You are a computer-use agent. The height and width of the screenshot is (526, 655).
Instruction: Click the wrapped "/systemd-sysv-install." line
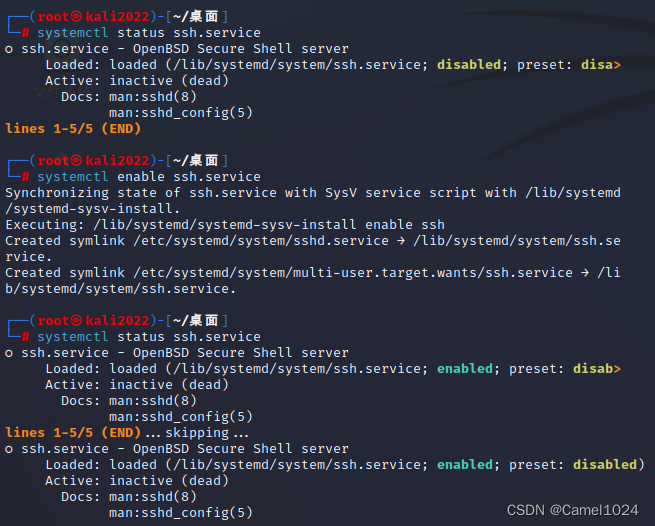[92, 208]
